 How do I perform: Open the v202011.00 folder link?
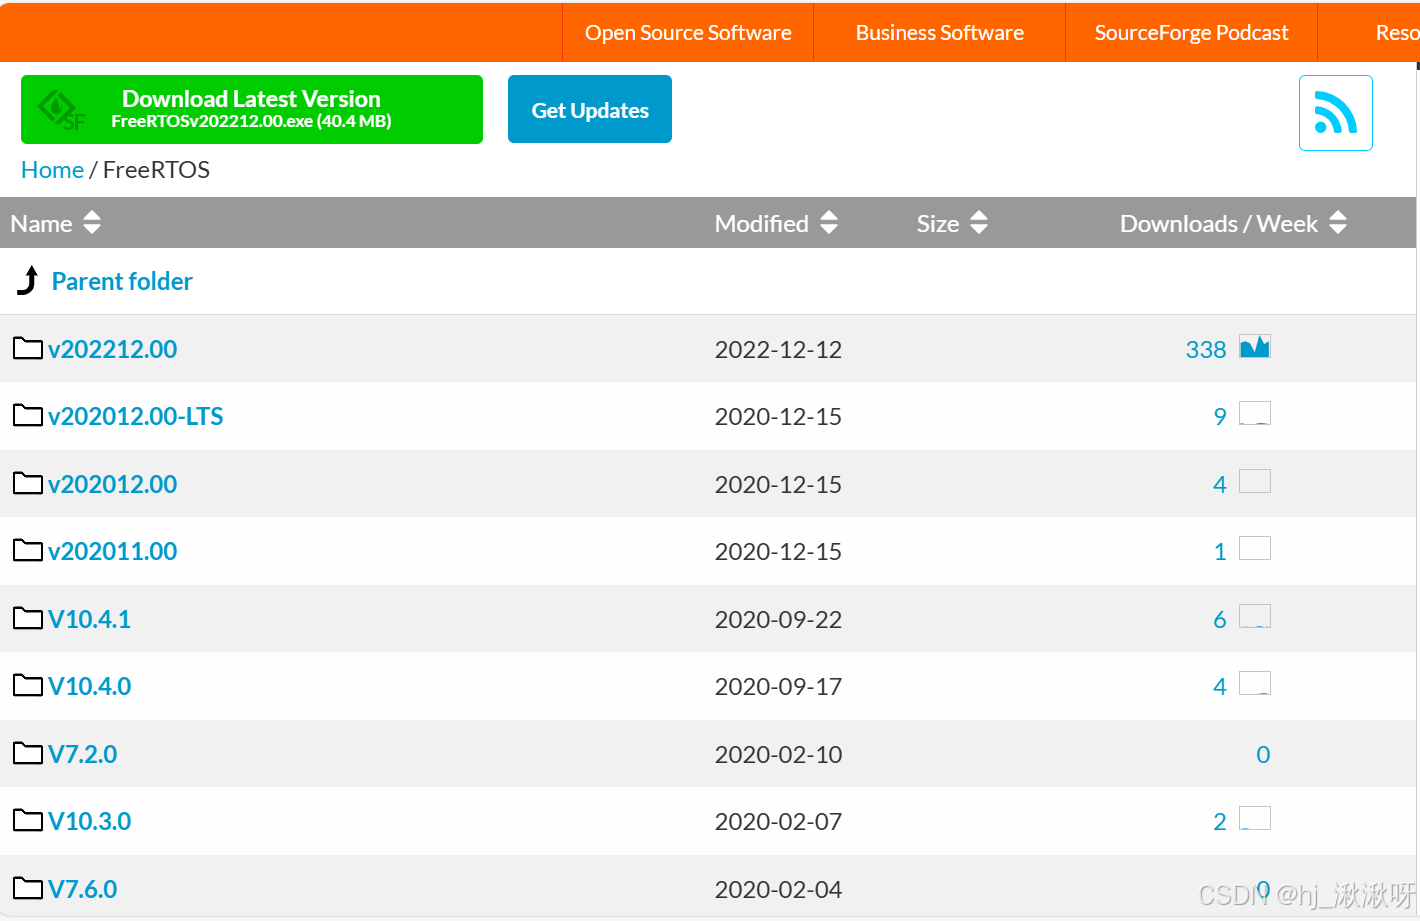[x=112, y=551]
